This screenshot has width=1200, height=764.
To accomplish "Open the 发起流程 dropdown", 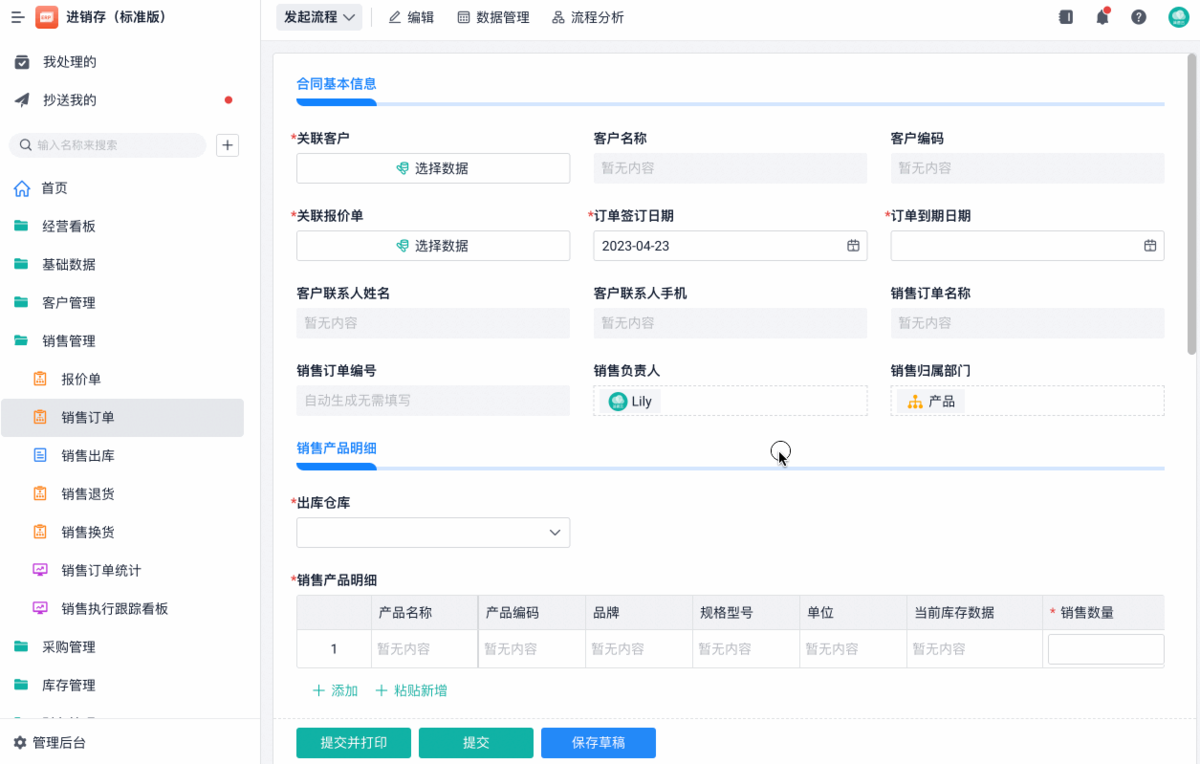I will point(319,17).
